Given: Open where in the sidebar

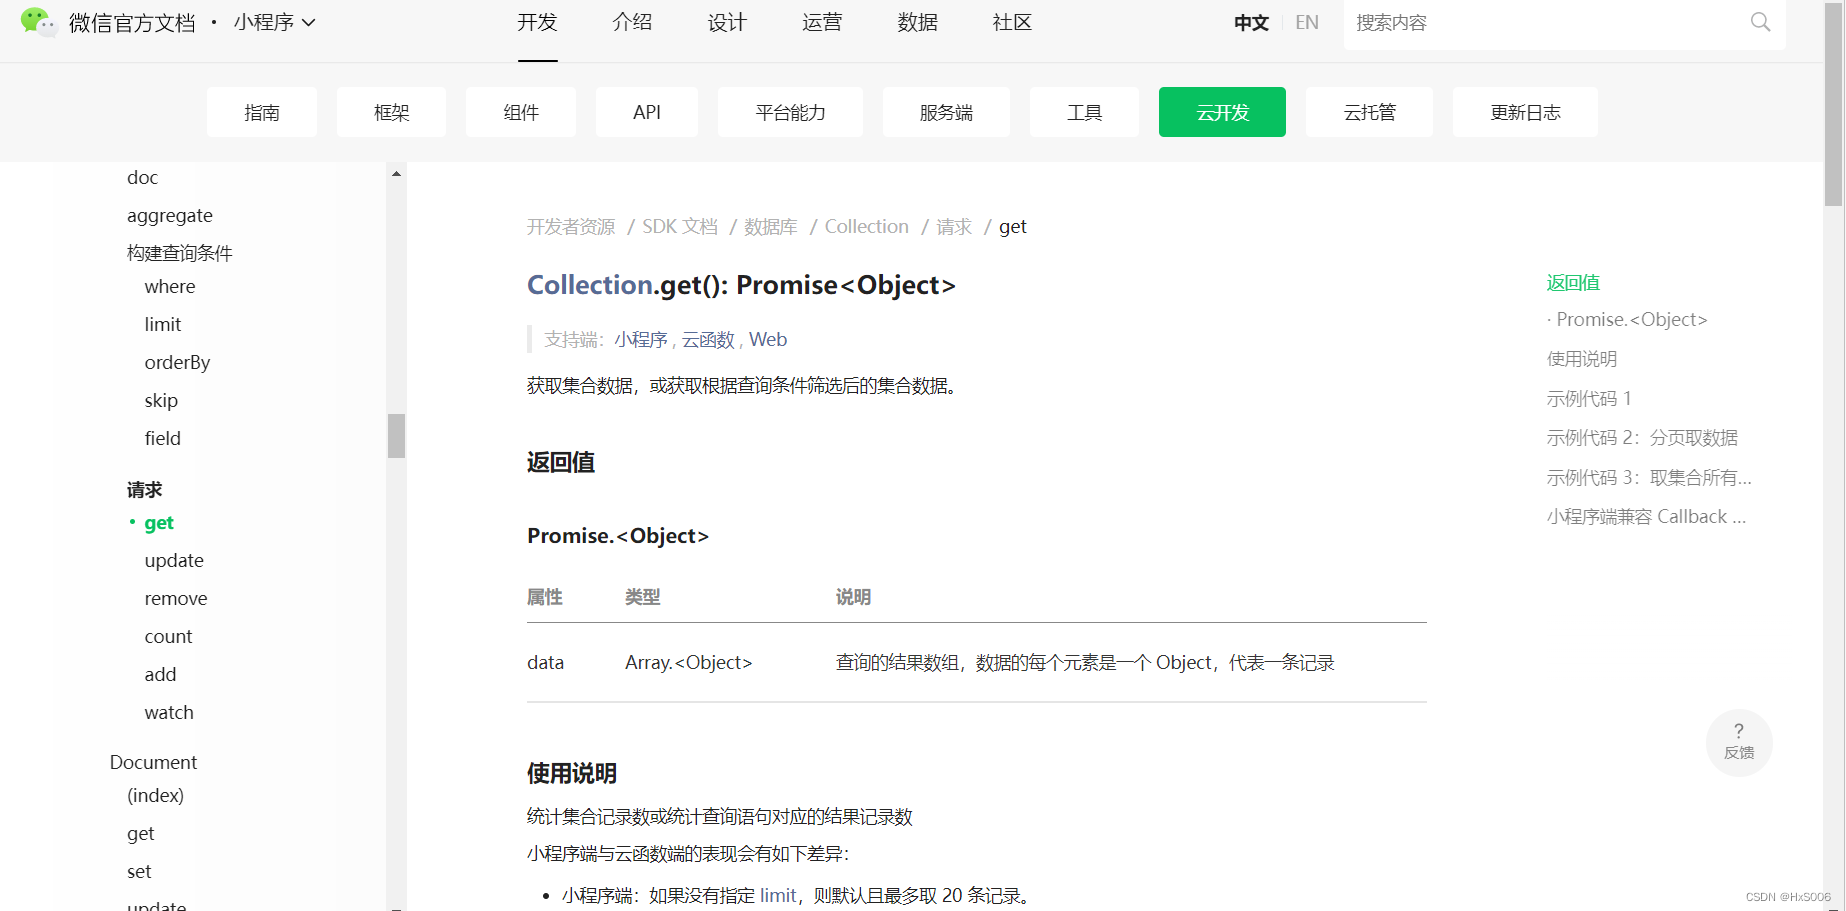Looking at the screenshot, I should tap(170, 286).
